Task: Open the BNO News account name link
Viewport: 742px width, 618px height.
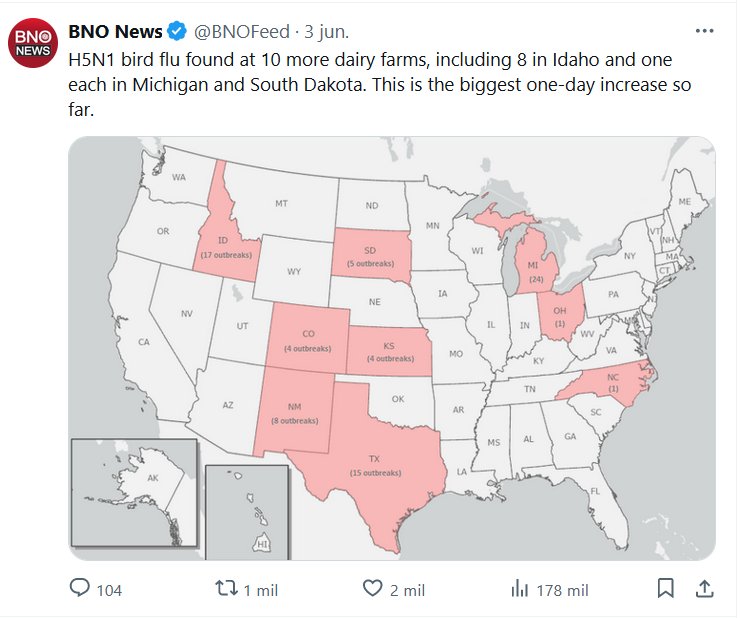Action: (115, 32)
